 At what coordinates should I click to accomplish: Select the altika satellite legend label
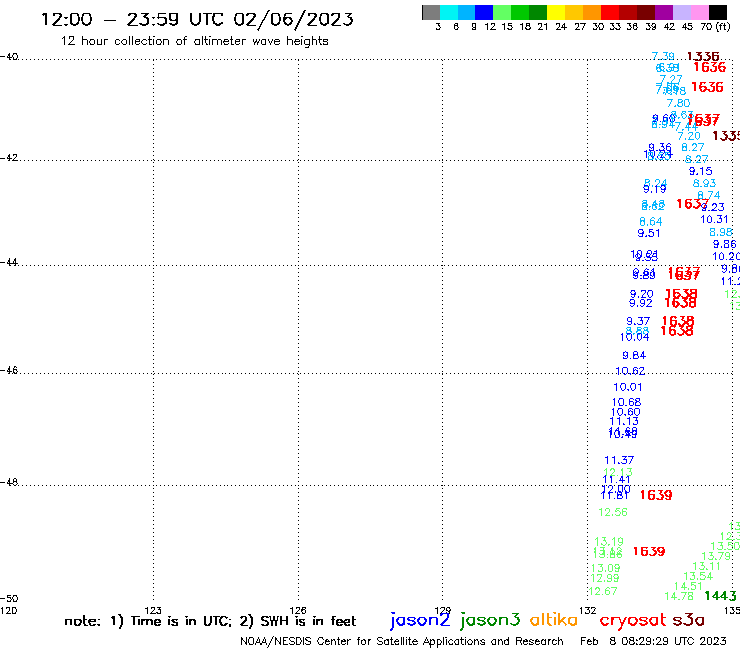[553, 620]
